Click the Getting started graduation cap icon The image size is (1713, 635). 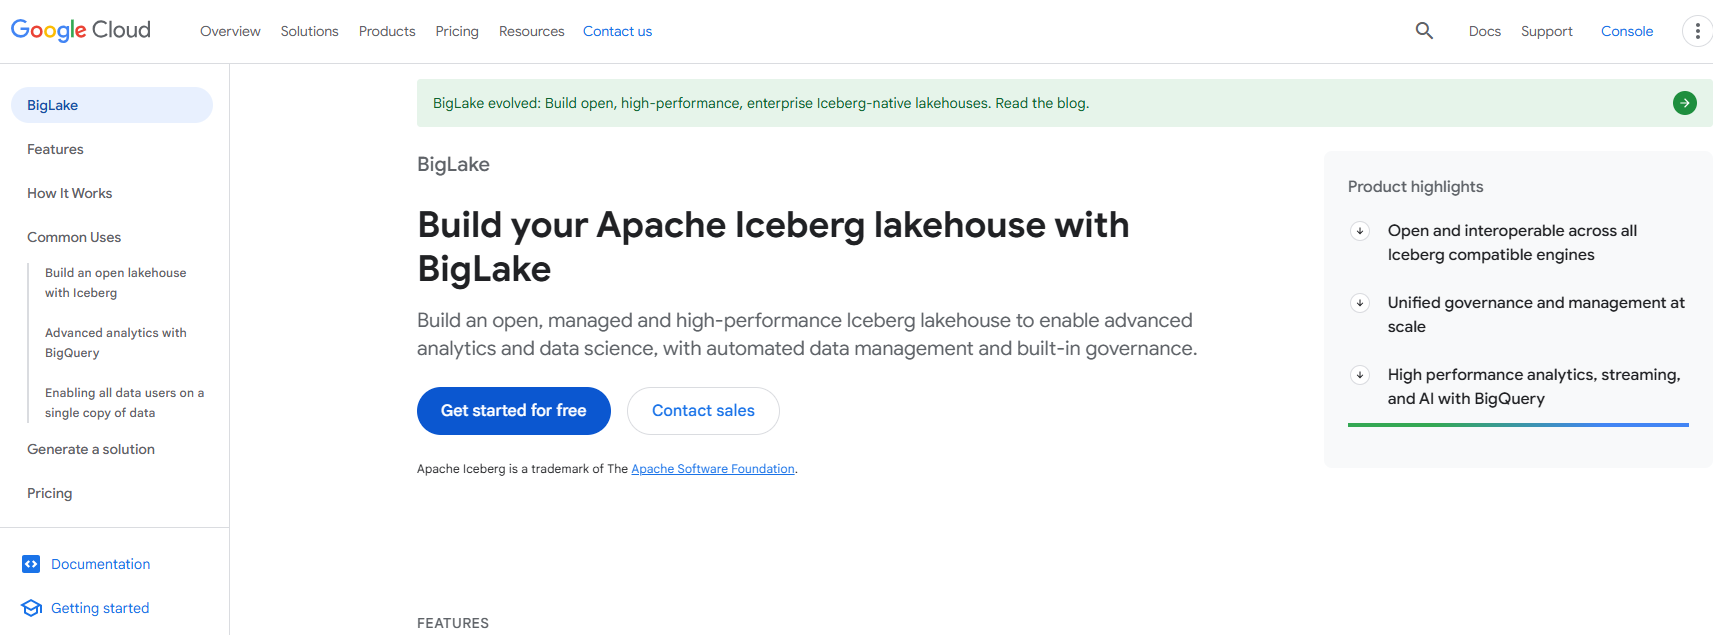(31, 608)
